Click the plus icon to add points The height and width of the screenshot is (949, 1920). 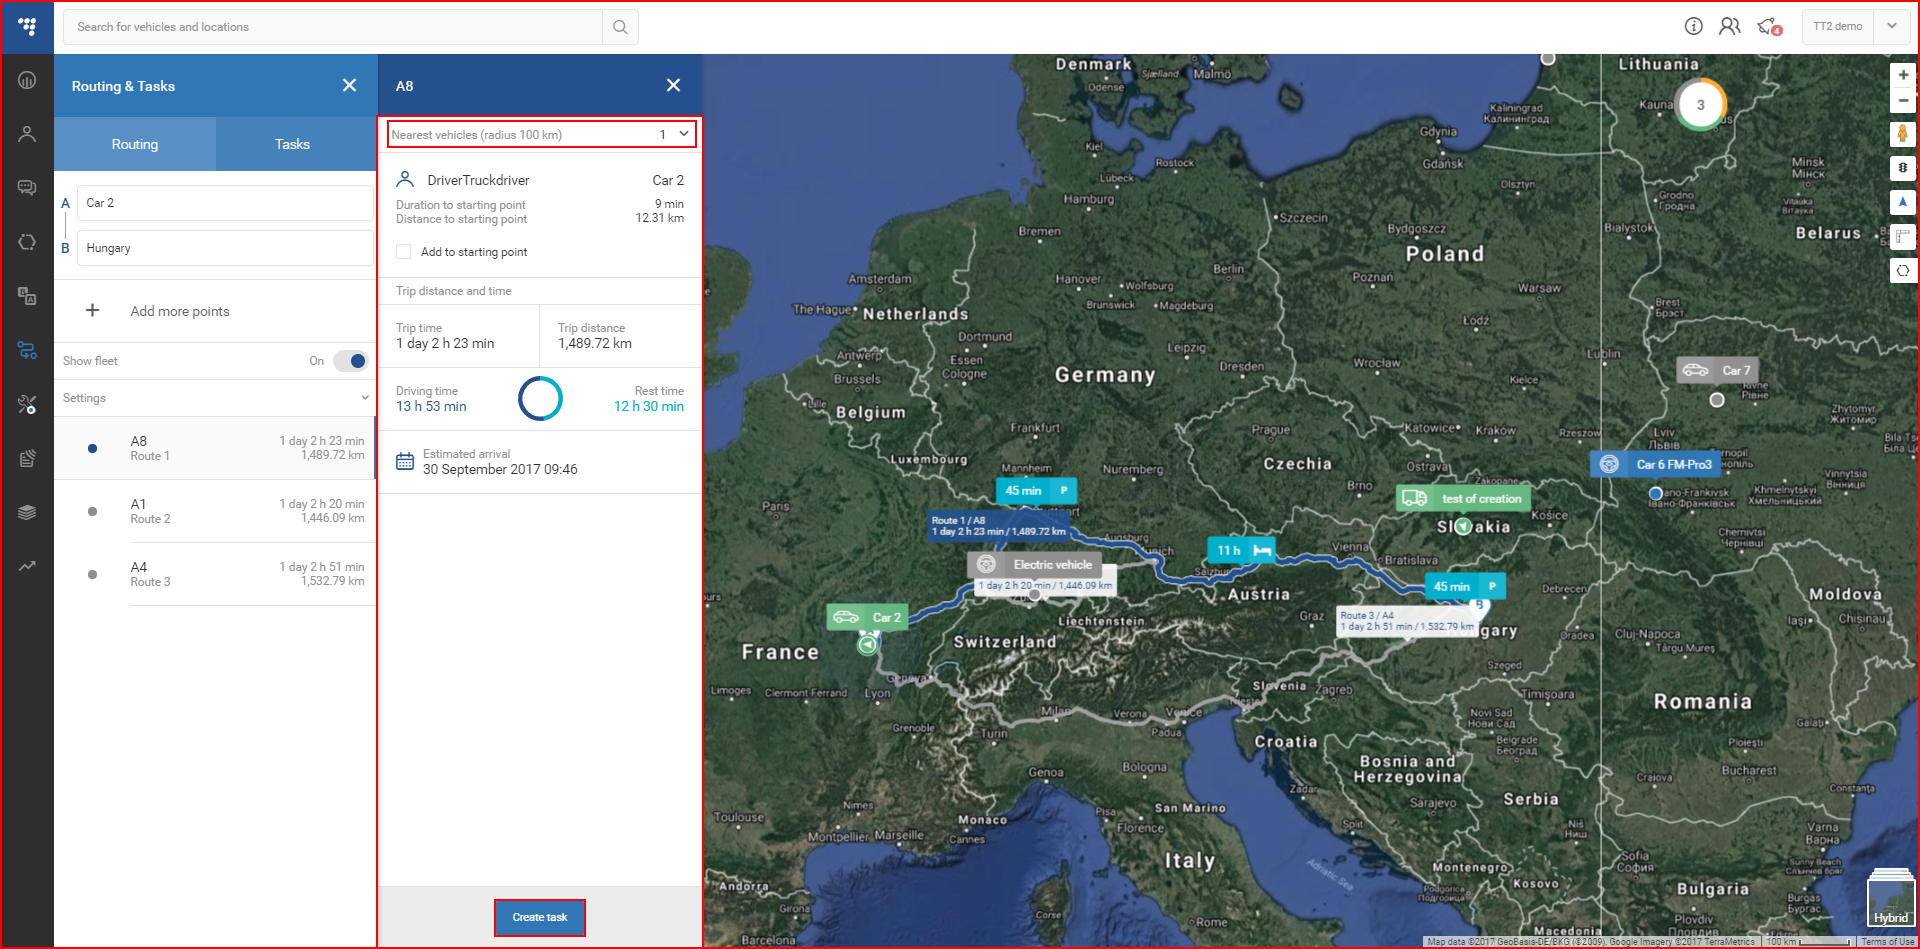tap(92, 310)
